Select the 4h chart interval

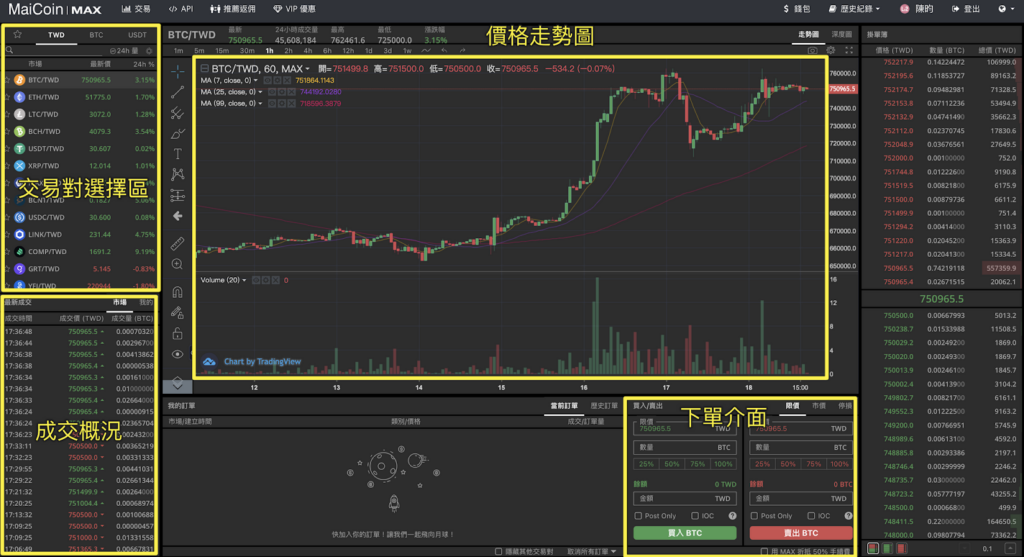(308, 50)
